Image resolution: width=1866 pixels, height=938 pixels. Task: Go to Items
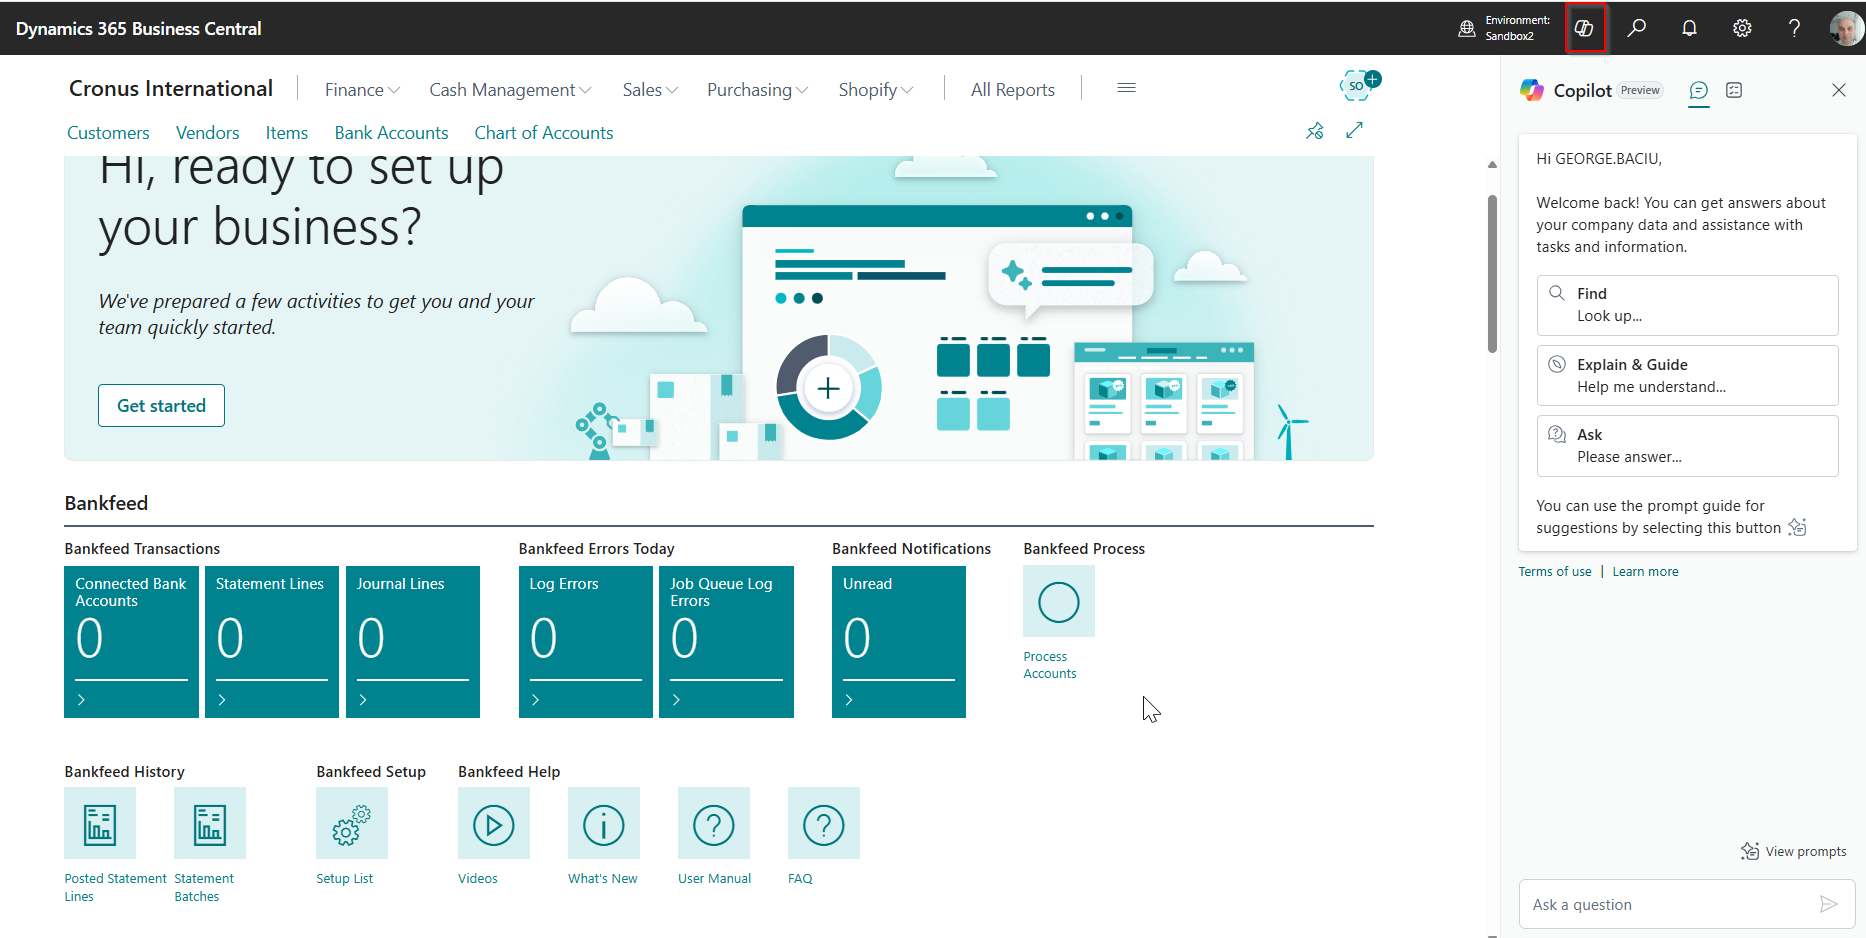287,133
